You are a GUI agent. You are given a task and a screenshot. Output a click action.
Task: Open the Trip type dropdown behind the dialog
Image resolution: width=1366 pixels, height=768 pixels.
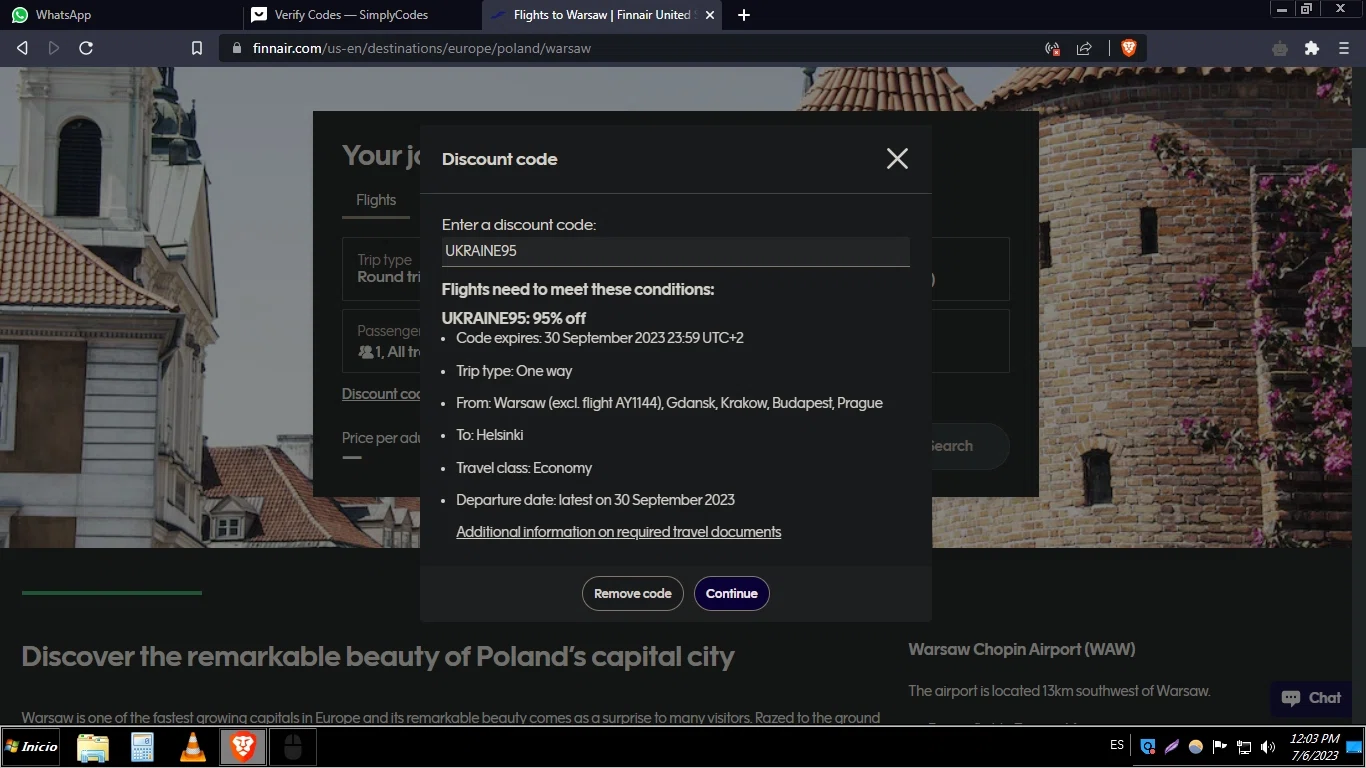(381, 268)
